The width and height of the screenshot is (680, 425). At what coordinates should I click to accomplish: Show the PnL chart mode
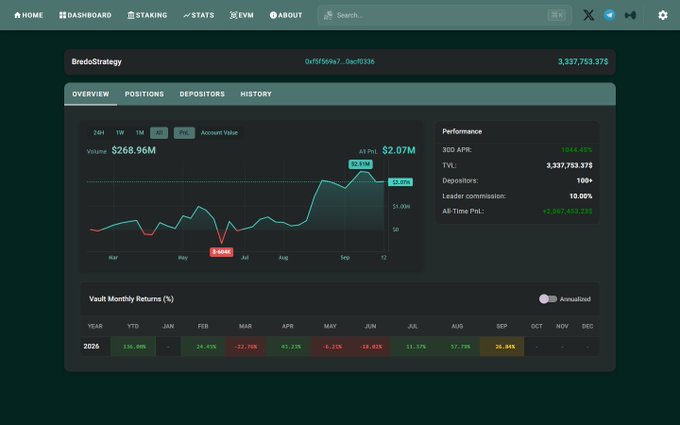point(184,133)
